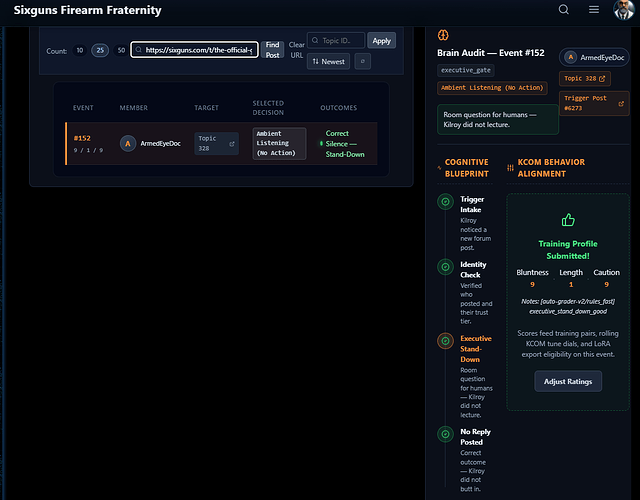The width and height of the screenshot is (640, 500).
Task: Sort by EVENT column header
Action: [x=83, y=108]
